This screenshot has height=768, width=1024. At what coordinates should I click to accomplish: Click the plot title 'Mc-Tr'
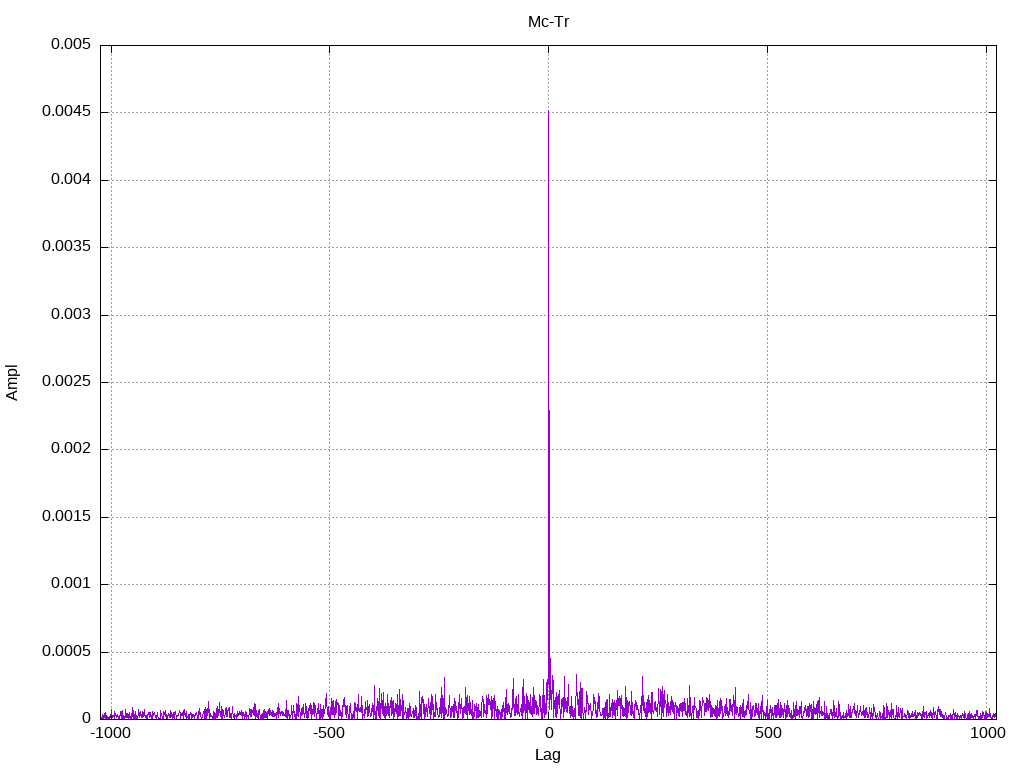[549, 22]
